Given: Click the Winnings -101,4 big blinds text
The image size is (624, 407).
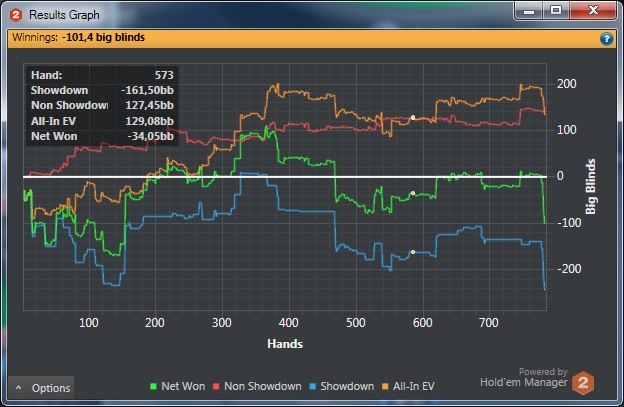Looking at the screenshot, I should tap(78, 37).
